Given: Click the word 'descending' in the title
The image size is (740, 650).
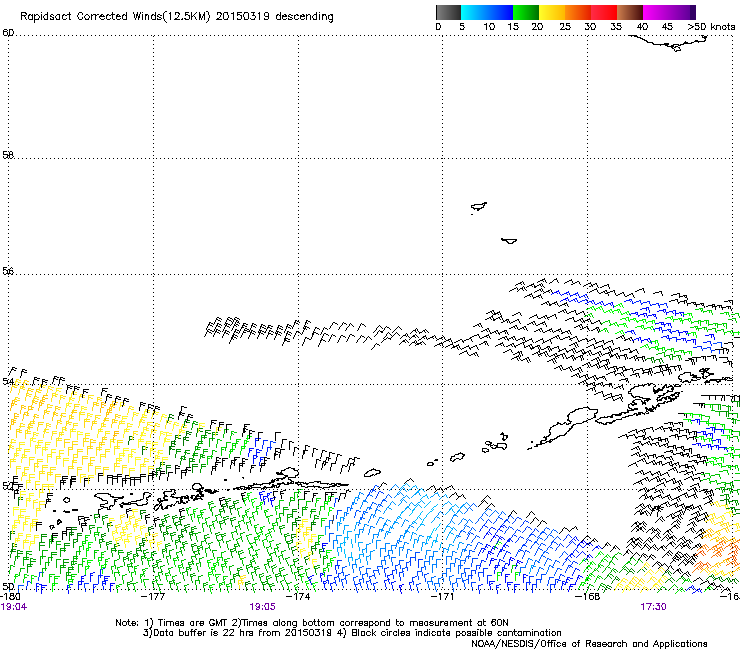Looking at the screenshot, I should pos(304,17).
